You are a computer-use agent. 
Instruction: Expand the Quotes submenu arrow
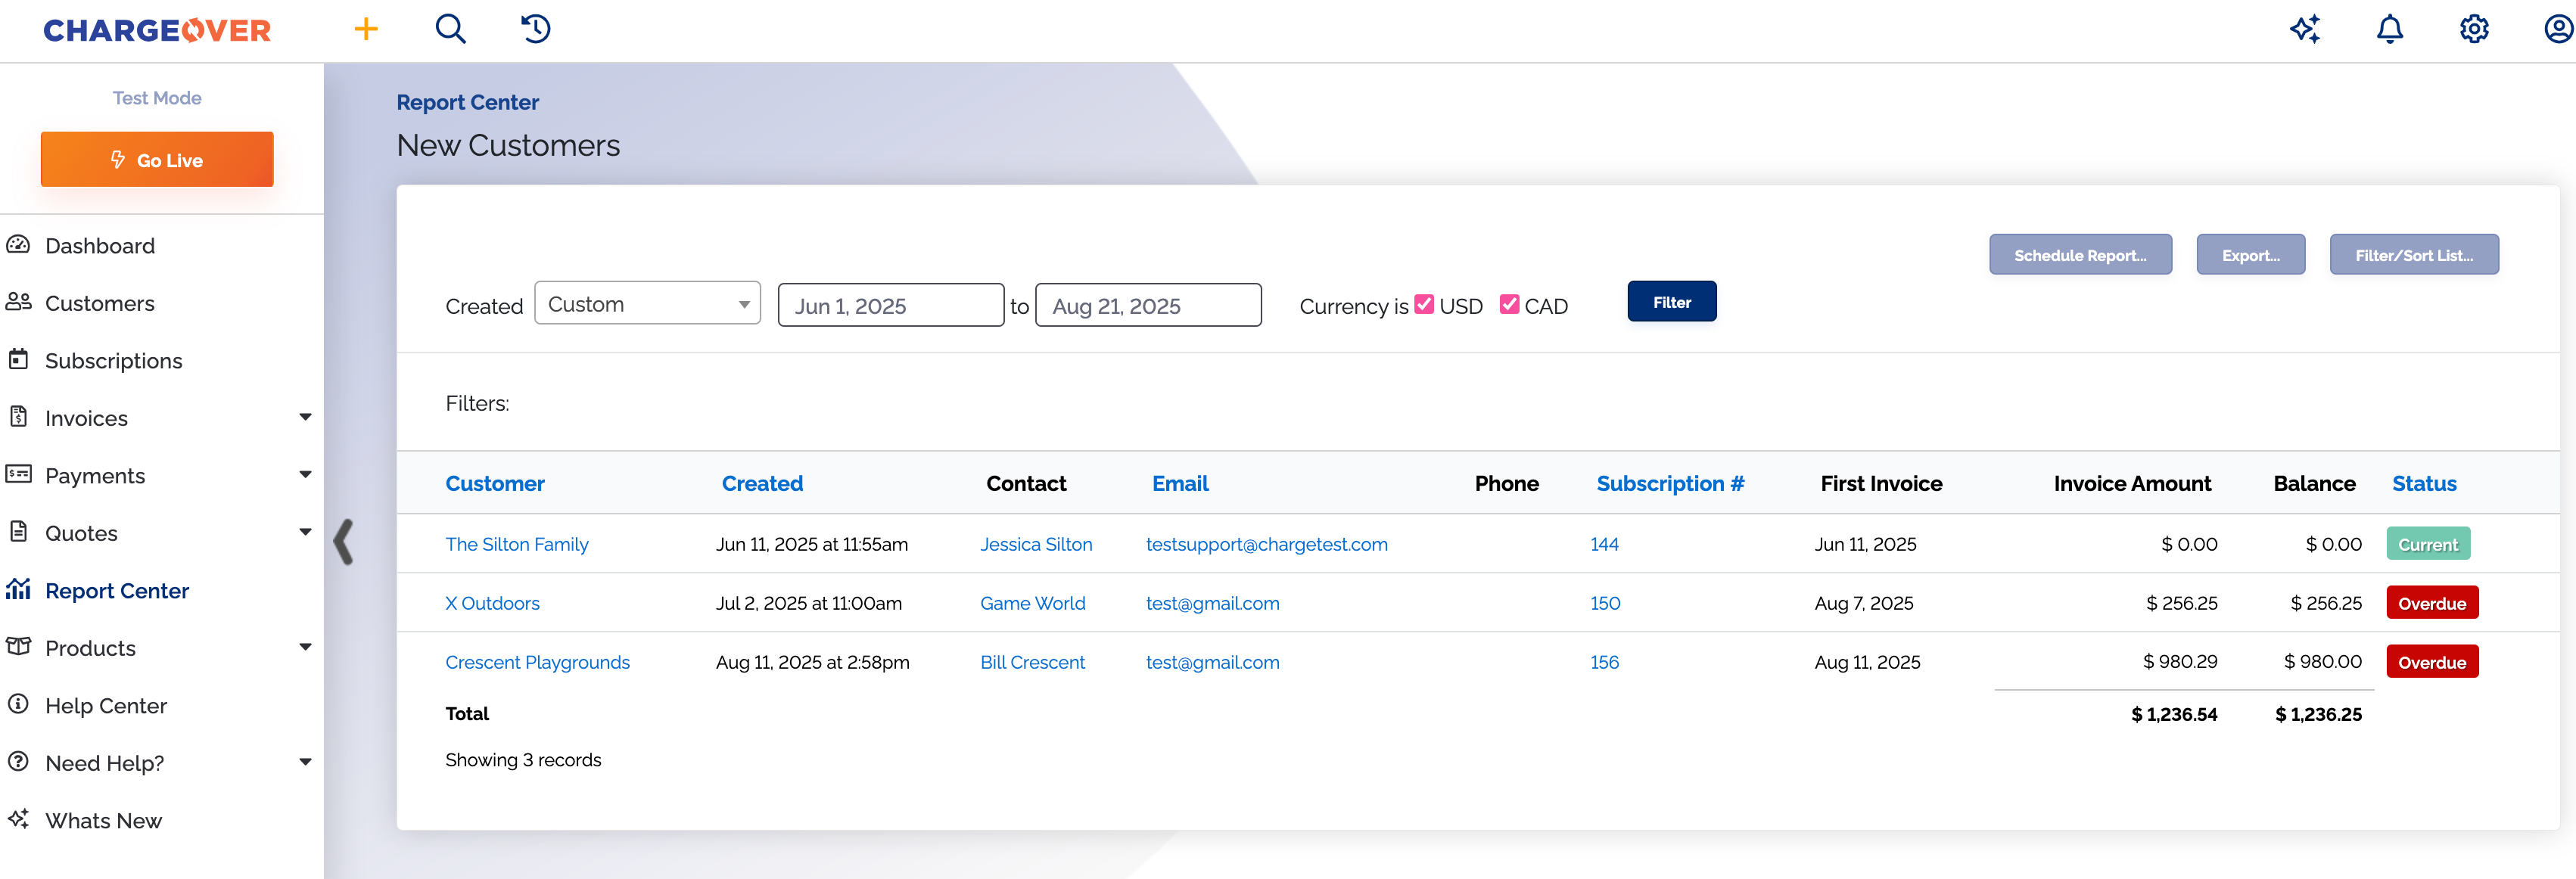(305, 532)
